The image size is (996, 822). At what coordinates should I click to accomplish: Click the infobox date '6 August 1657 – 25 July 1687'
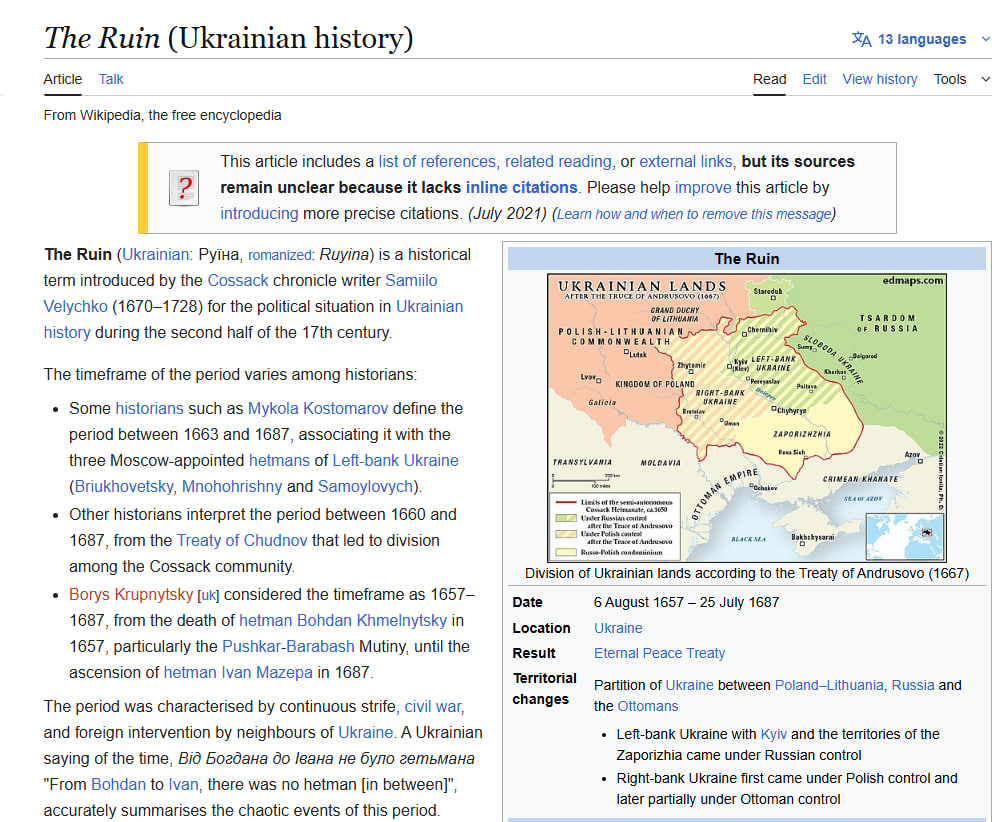(686, 603)
